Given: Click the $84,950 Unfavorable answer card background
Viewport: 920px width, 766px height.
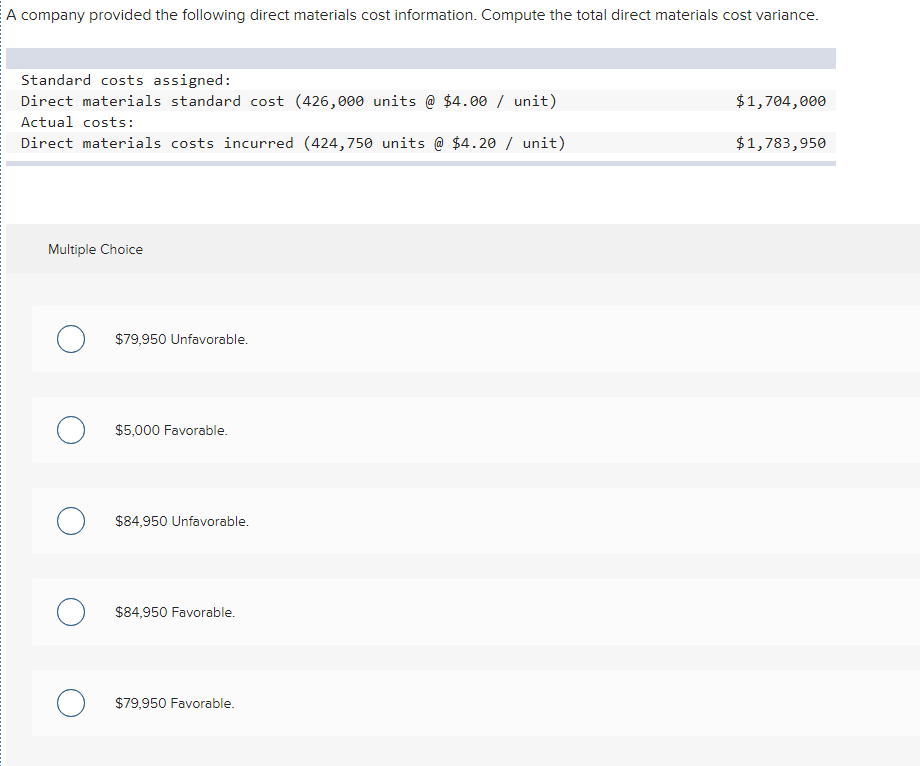Looking at the screenshot, I should [476, 521].
